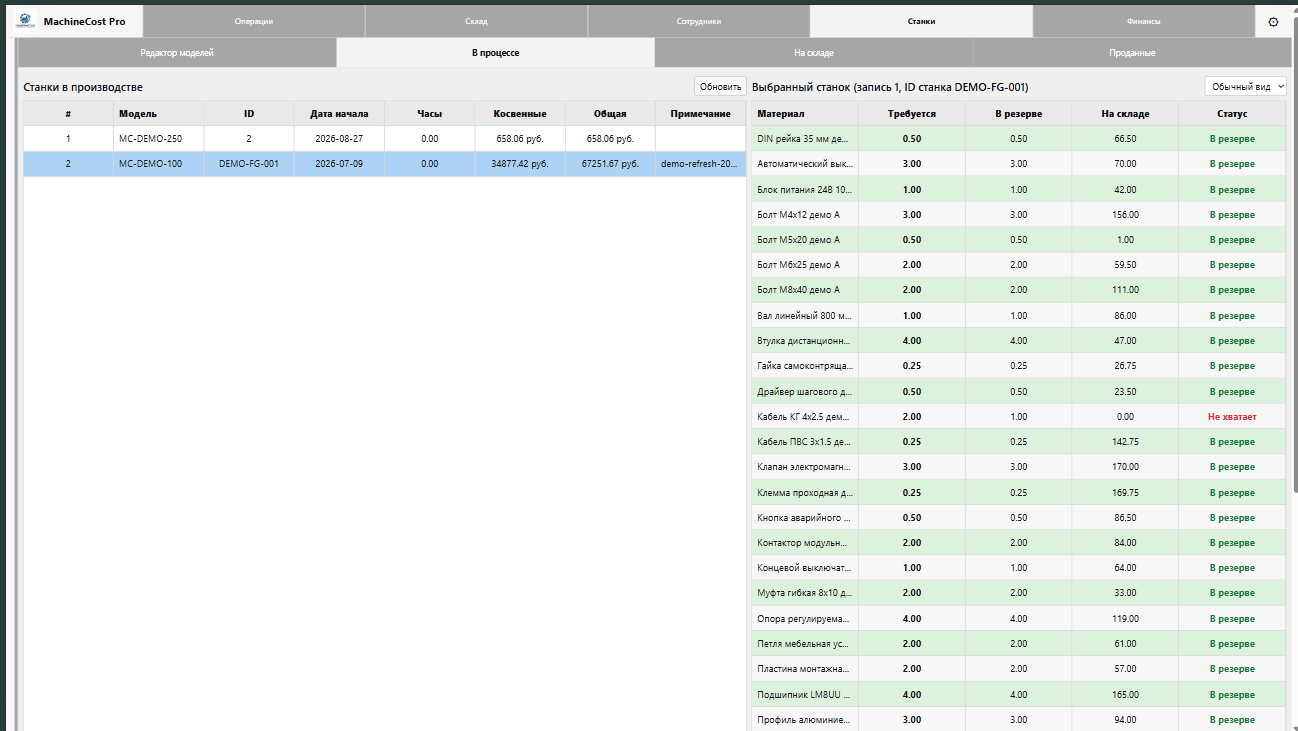Open the Редактор моделей subtab
This screenshot has width=1298, height=731.
pyautogui.click(x=177, y=52)
